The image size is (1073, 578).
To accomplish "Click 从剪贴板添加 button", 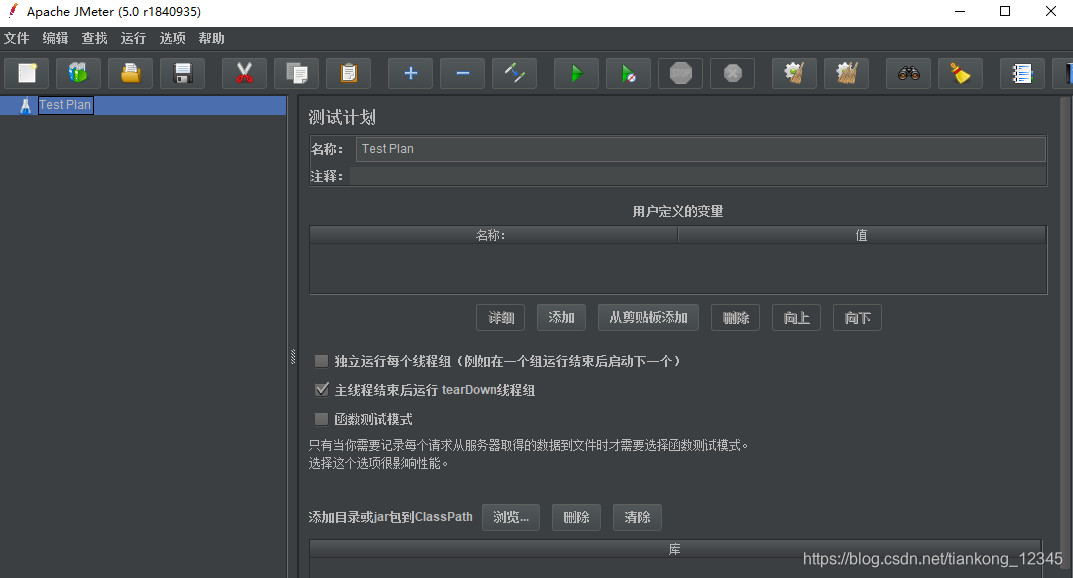I will [x=648, y=317].
